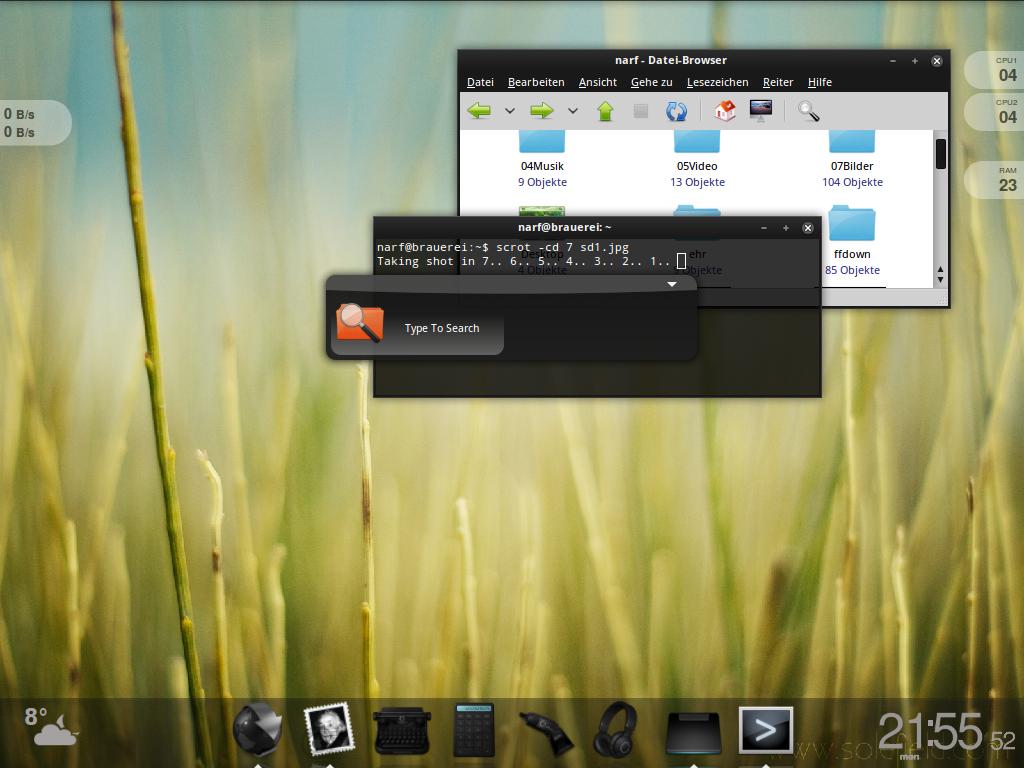Screen dimensions: 1024x768
Task: Click the greyed stop loading button
Action: (x=641, y=111)
